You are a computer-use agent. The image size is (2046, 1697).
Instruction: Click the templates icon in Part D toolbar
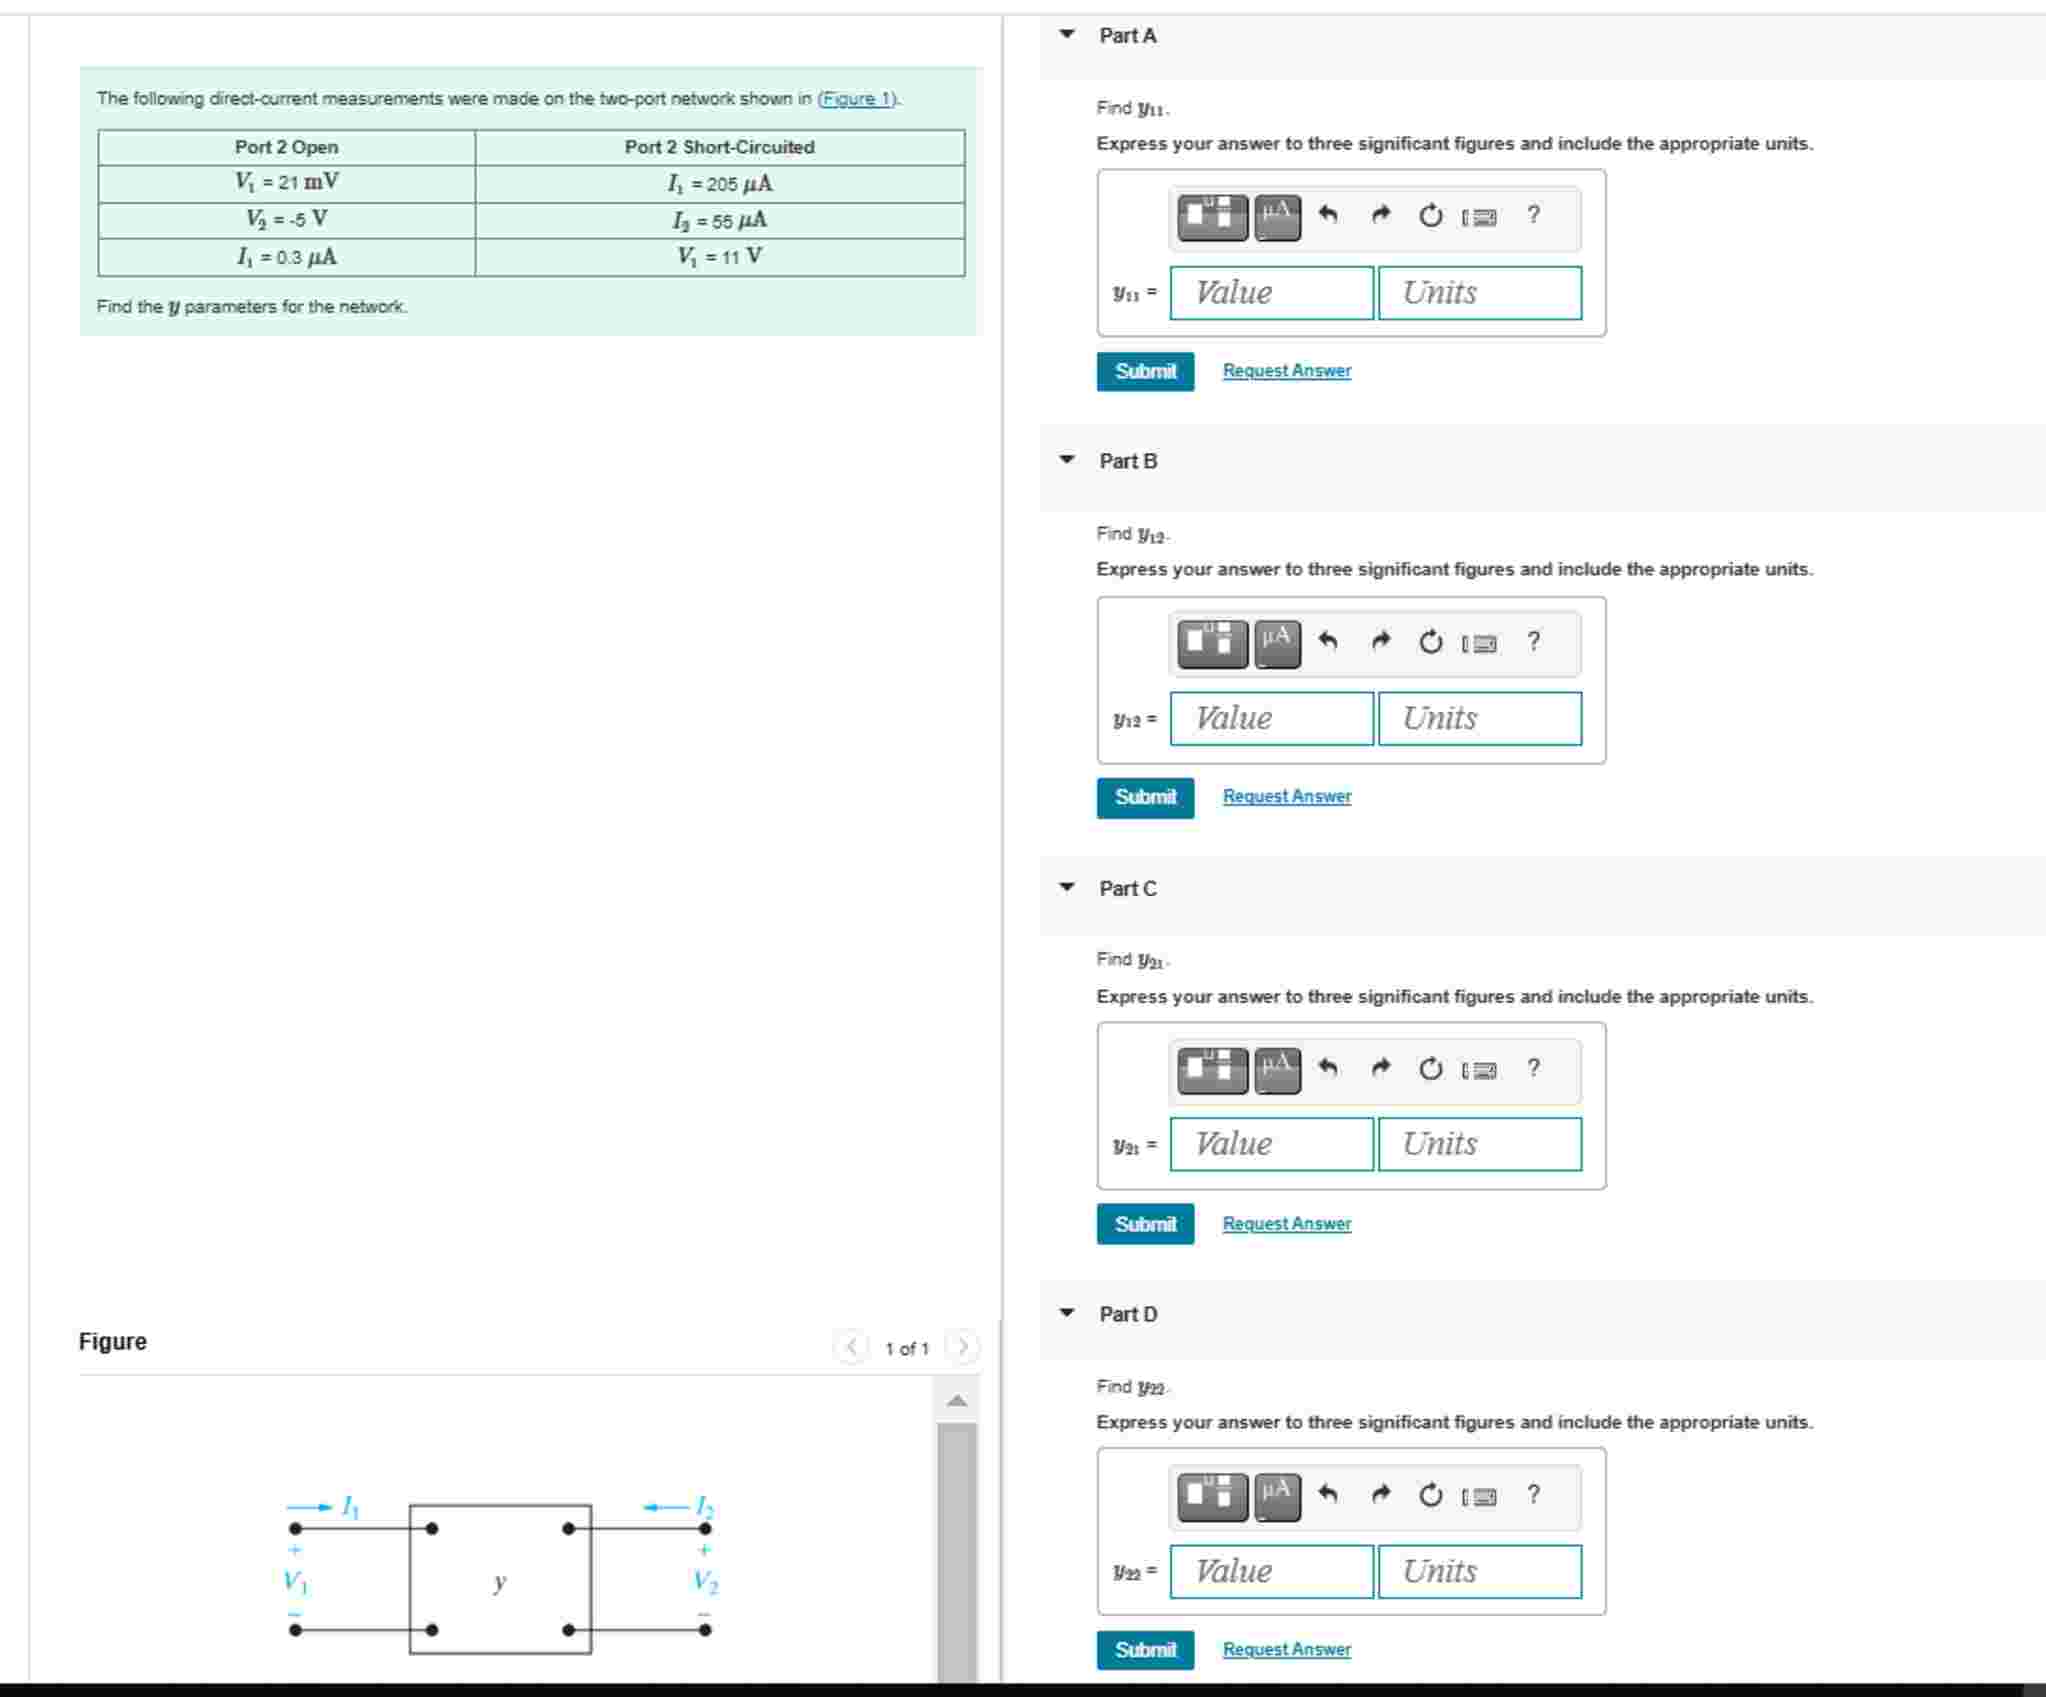click(1212, 1496)
